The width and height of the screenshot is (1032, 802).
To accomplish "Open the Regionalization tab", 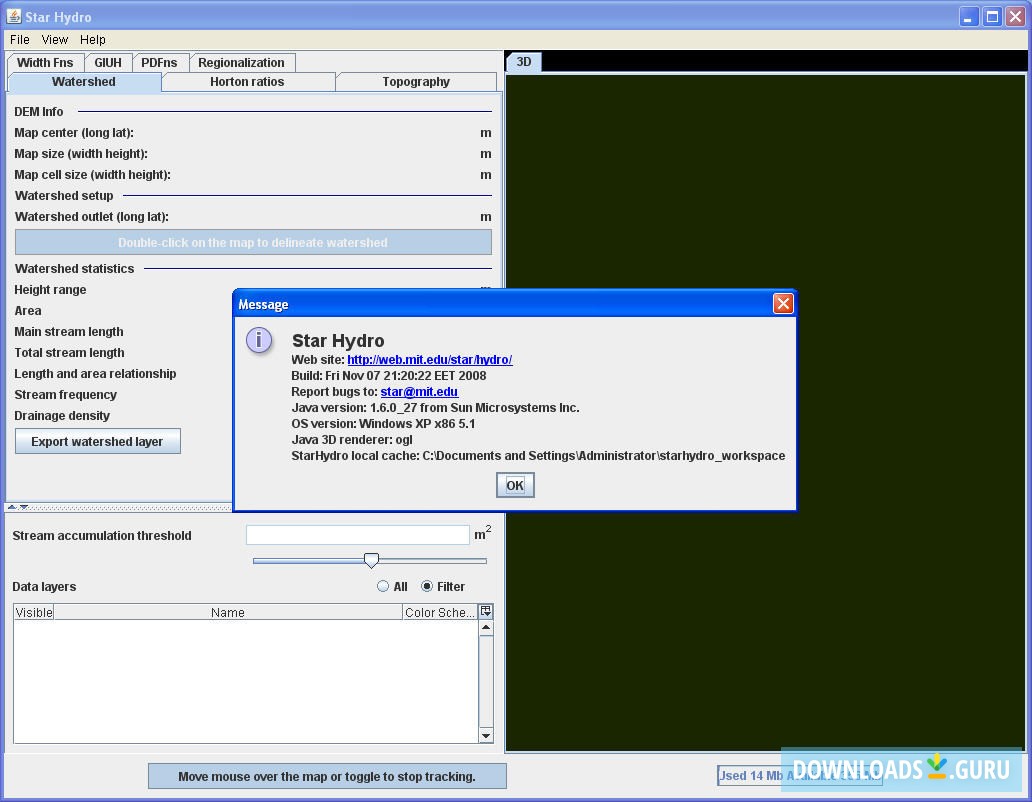I will click(242, 63).
